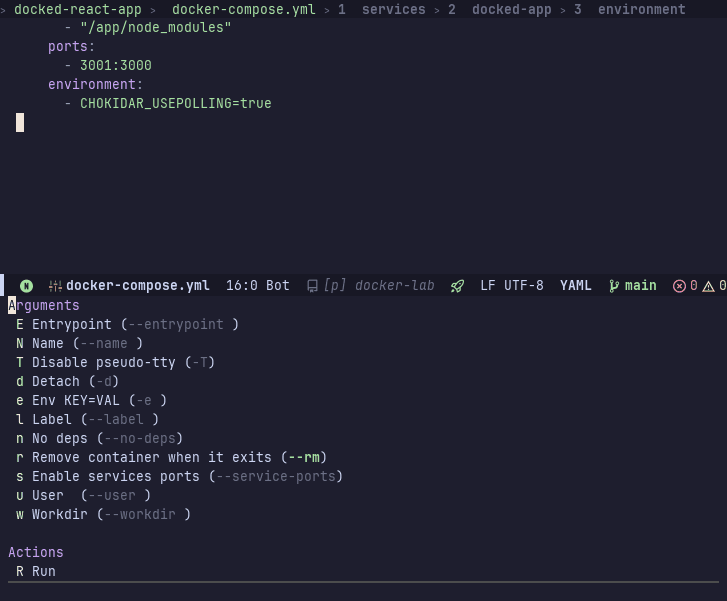This screenshot has height=601, width=727.
Task: Expand the Arguments section heading
Action: tap(44, 305)
